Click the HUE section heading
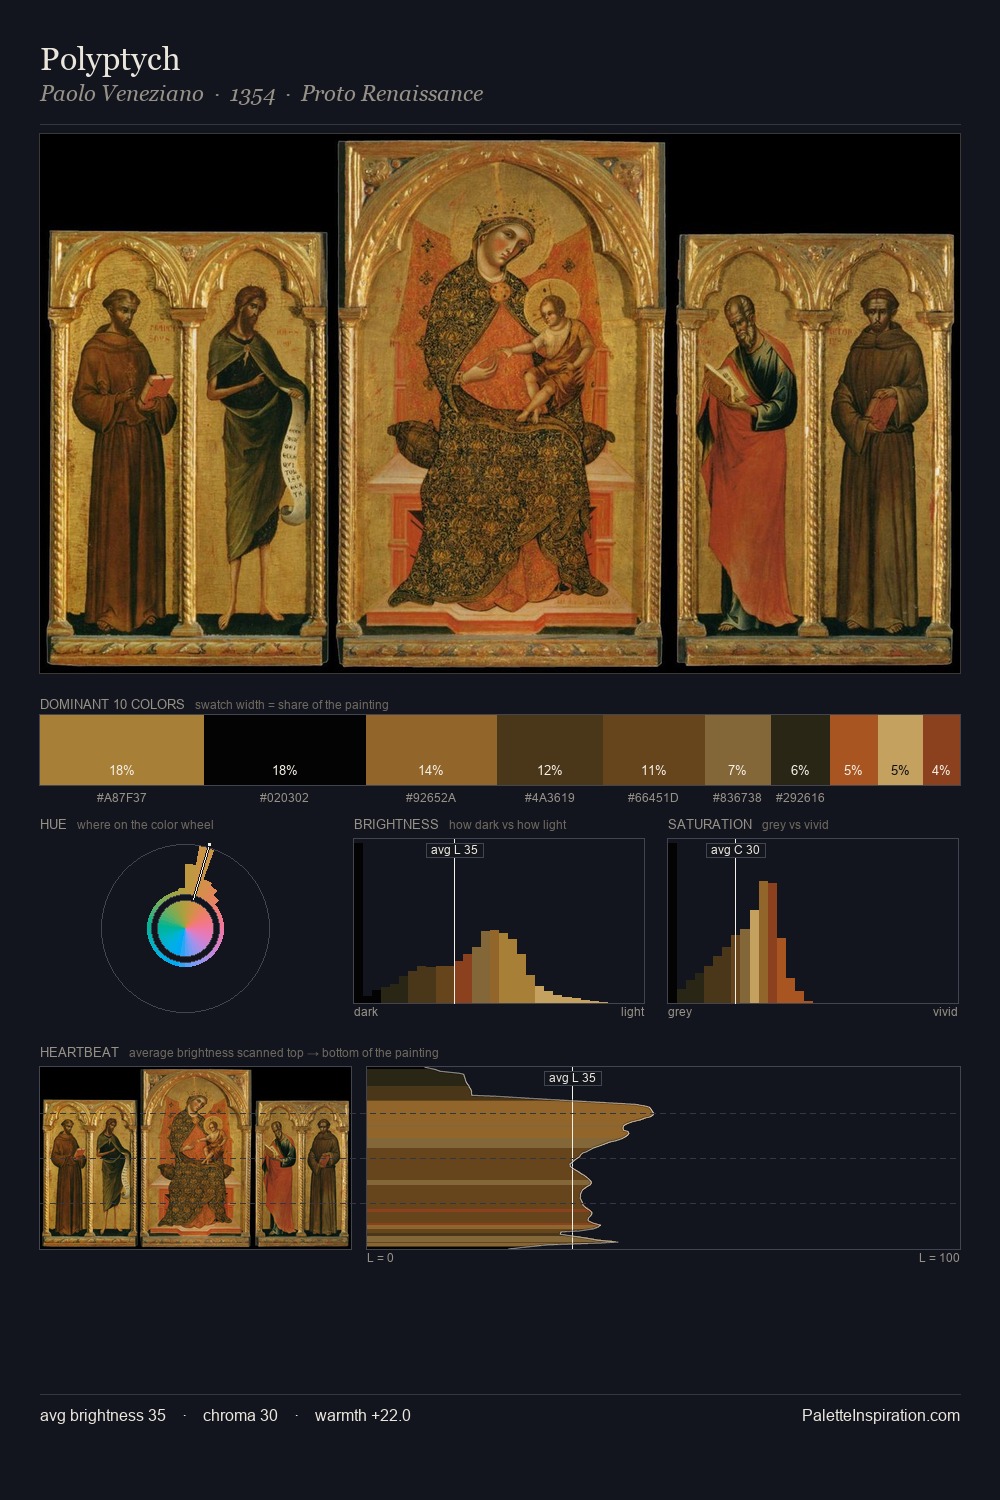 53,824
